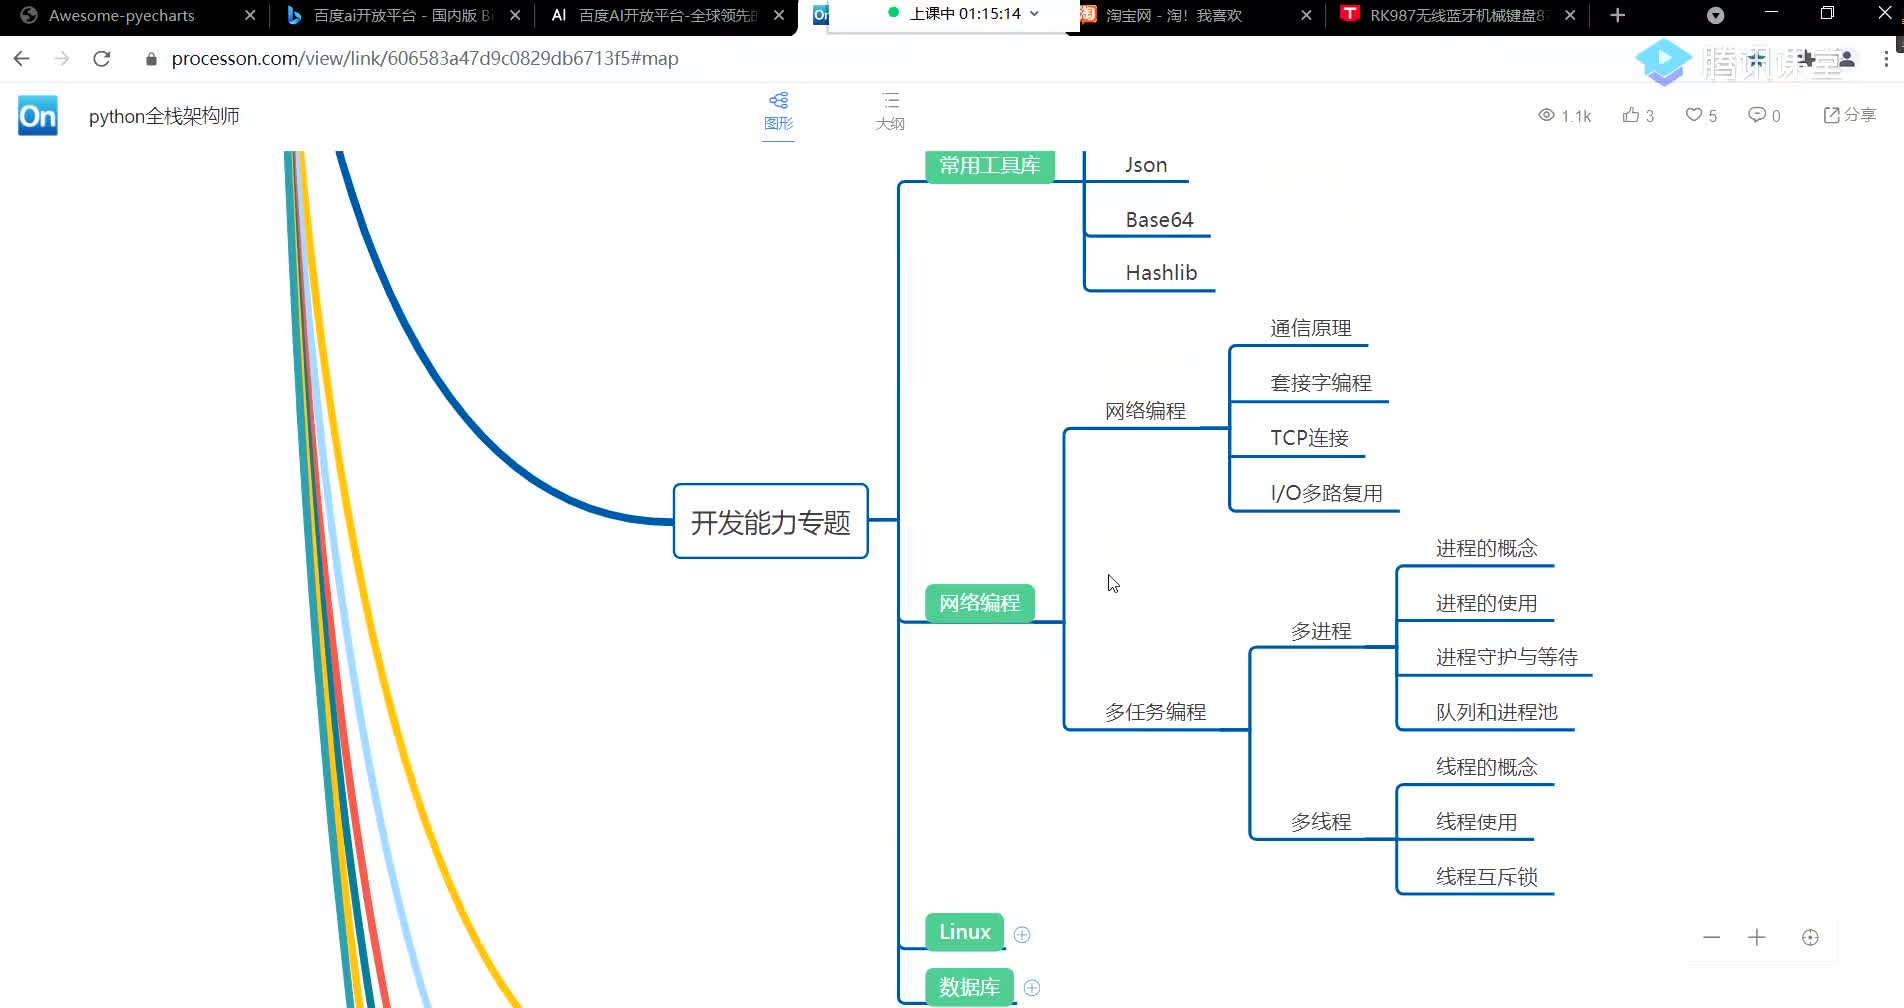View site info via lock icon
Screen dimensions: 1904x1008
[151, 59]
